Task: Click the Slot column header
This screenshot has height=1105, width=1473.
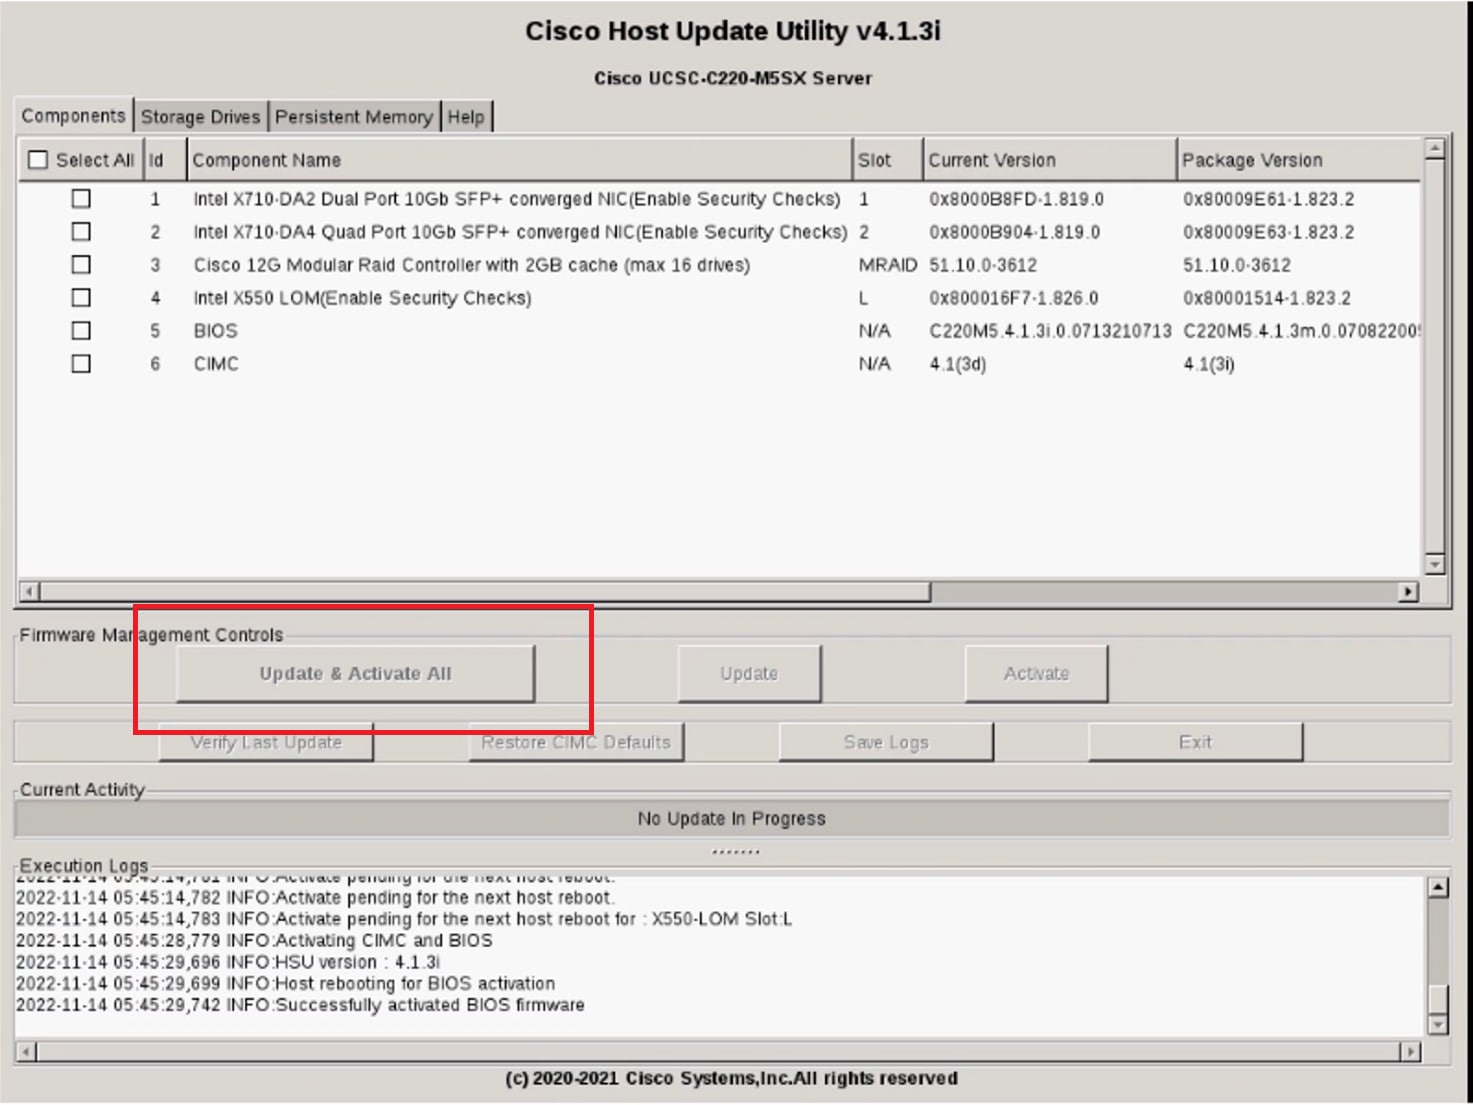Action: [x=887, y=160]
